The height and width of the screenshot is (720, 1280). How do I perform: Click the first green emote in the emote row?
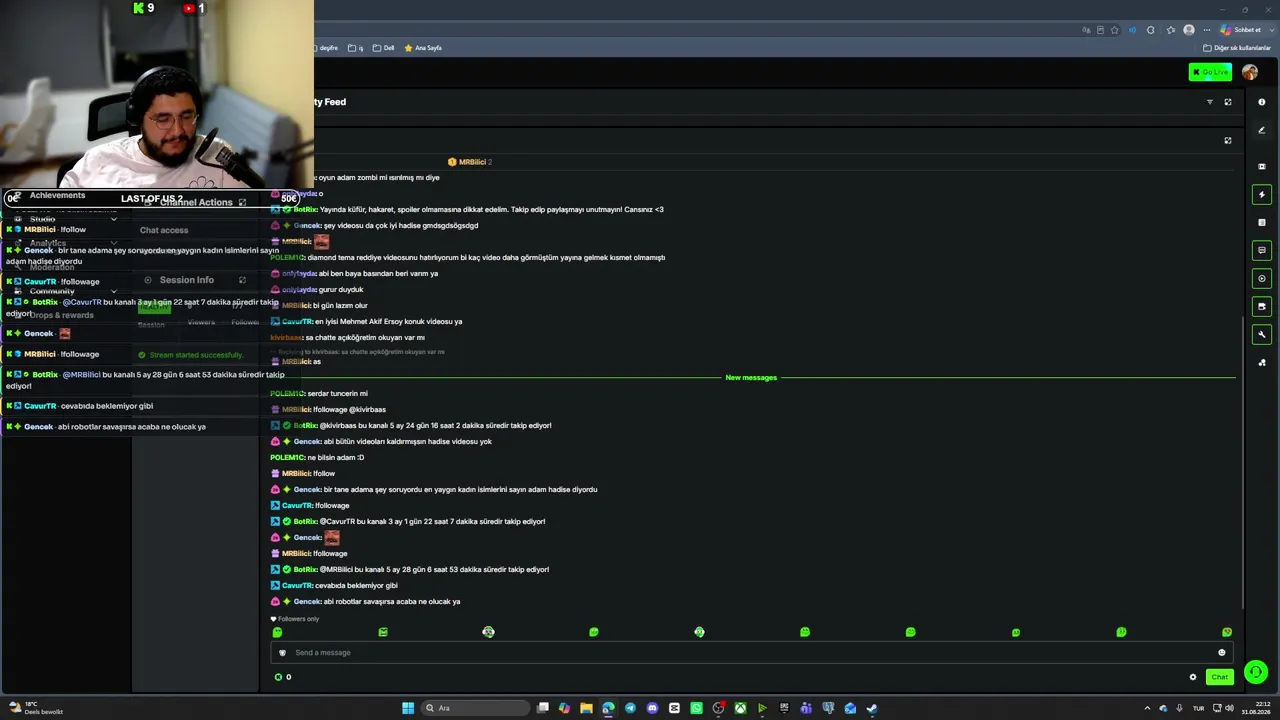coord(277,632)
